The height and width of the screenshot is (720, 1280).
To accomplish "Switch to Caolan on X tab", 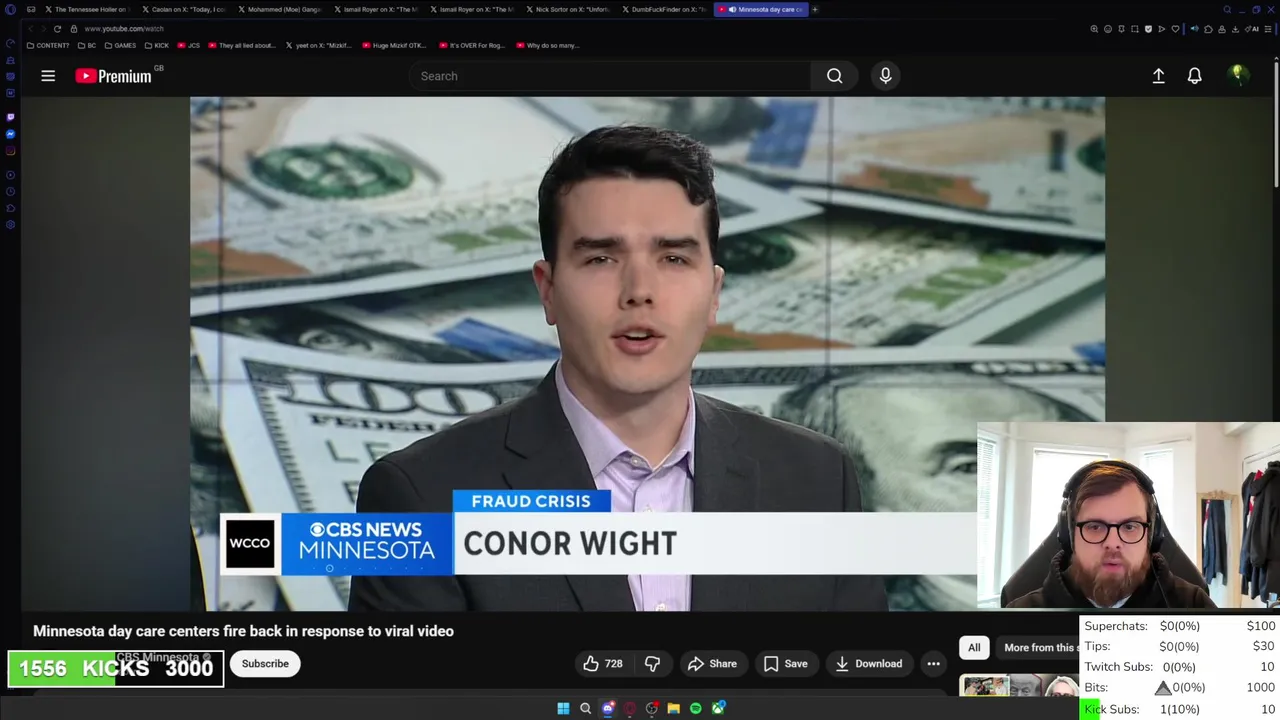I will point(182,10).
